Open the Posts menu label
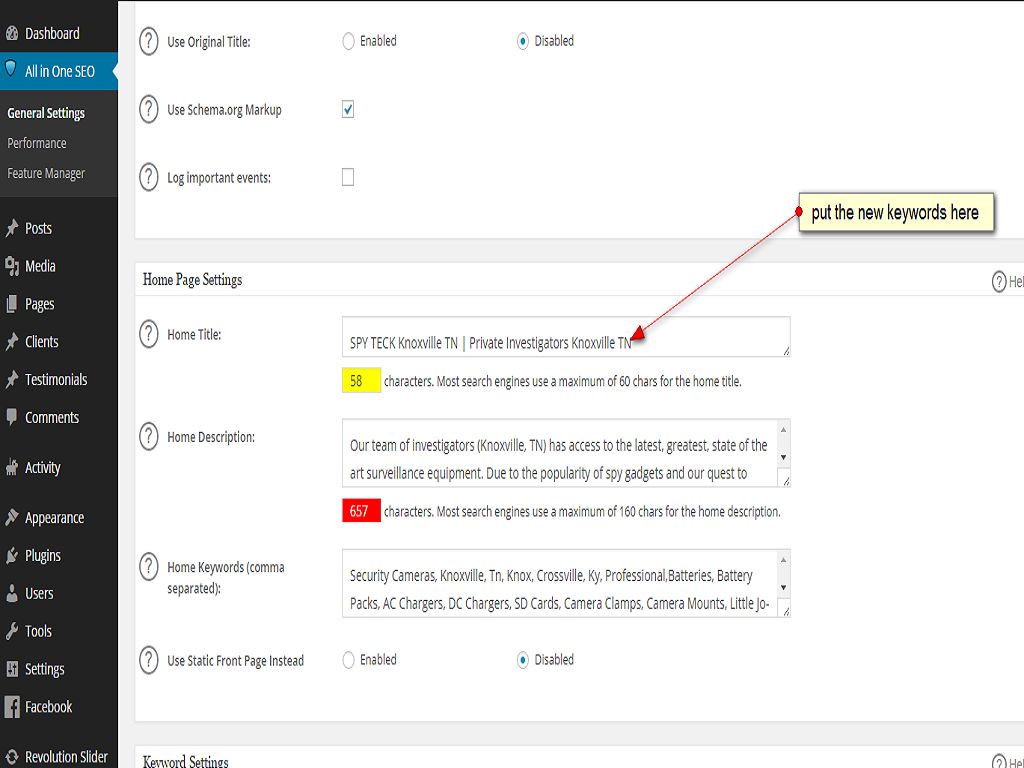Screen dimensions: 1024x768 38,228
